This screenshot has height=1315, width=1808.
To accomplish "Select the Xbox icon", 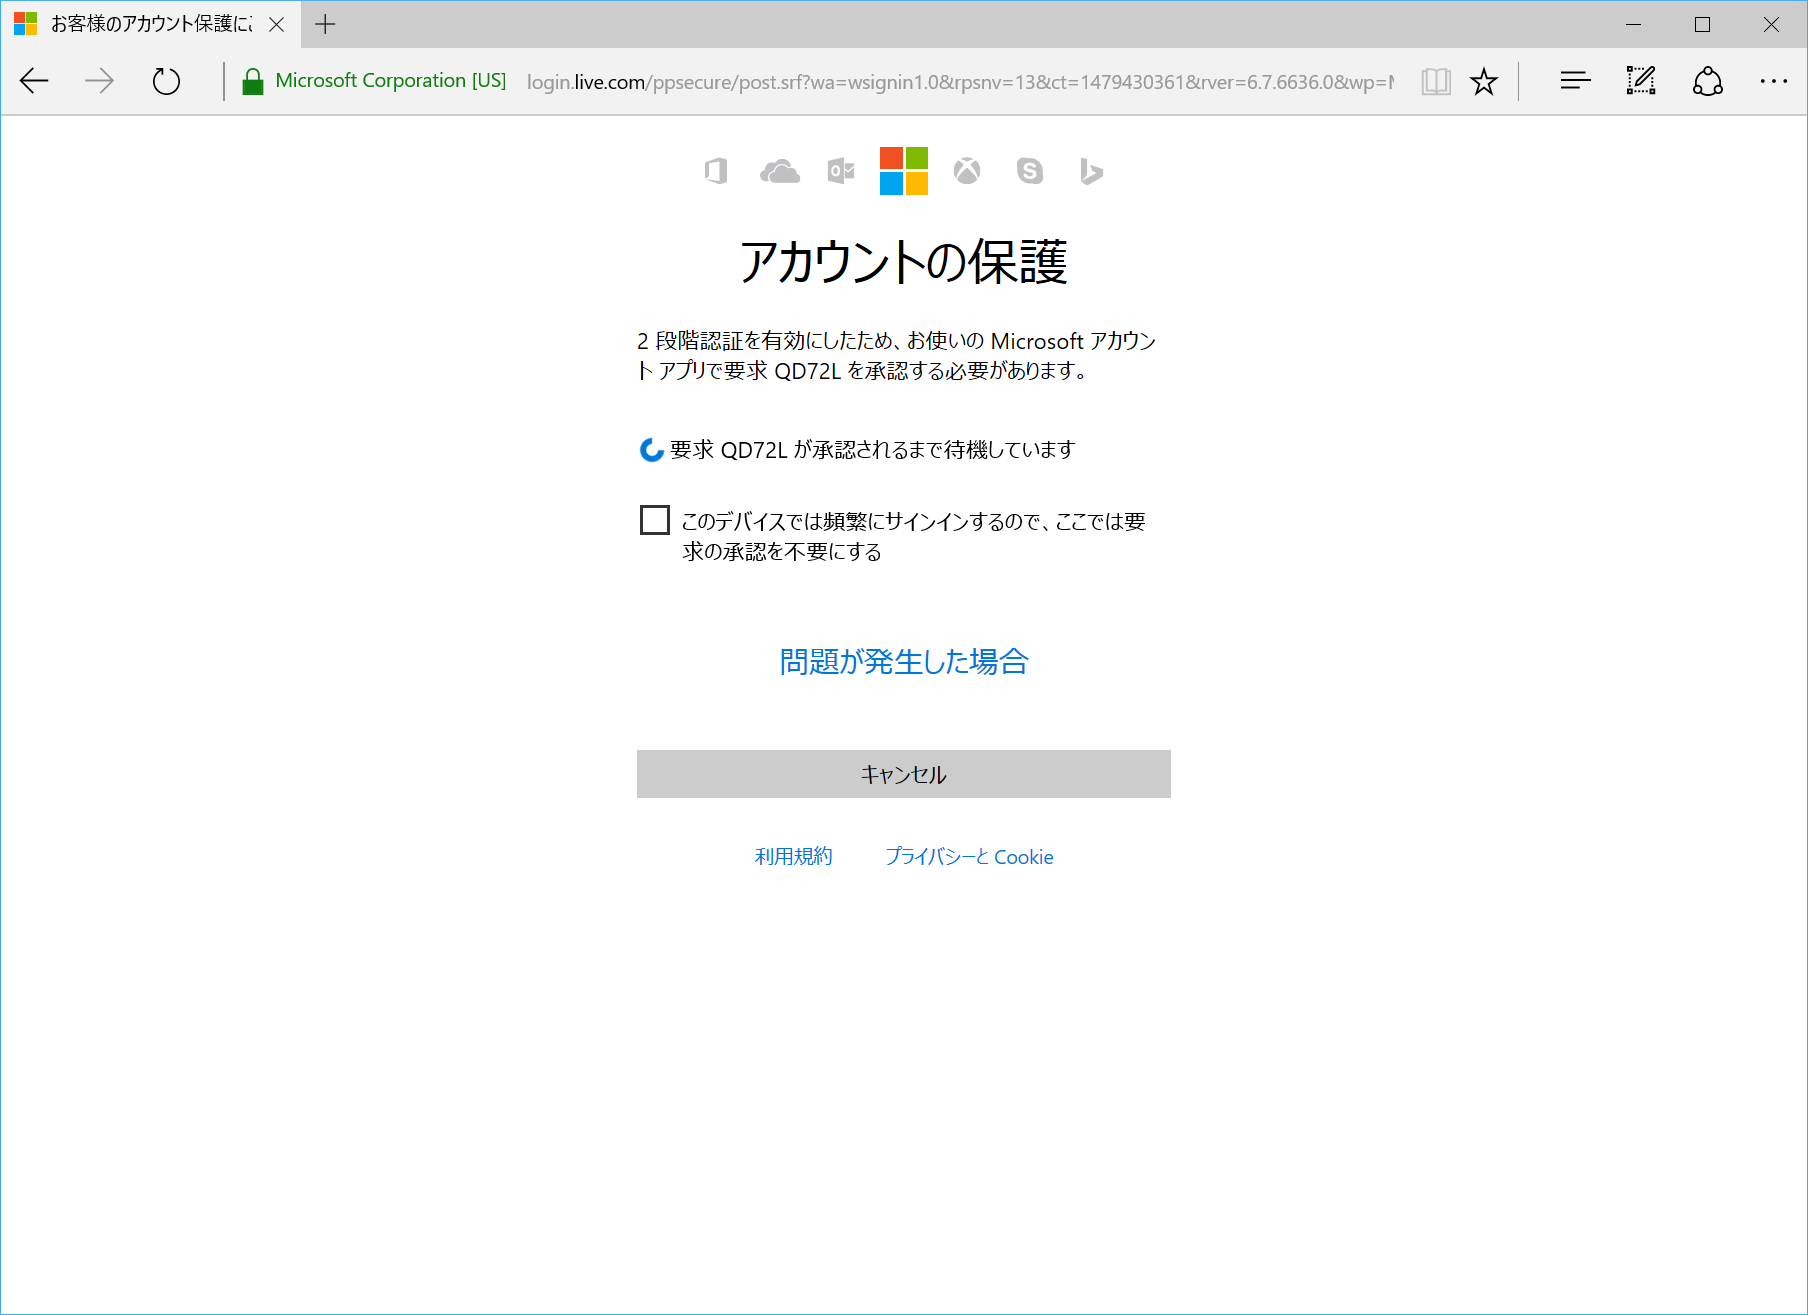I will tap(966, 171).
